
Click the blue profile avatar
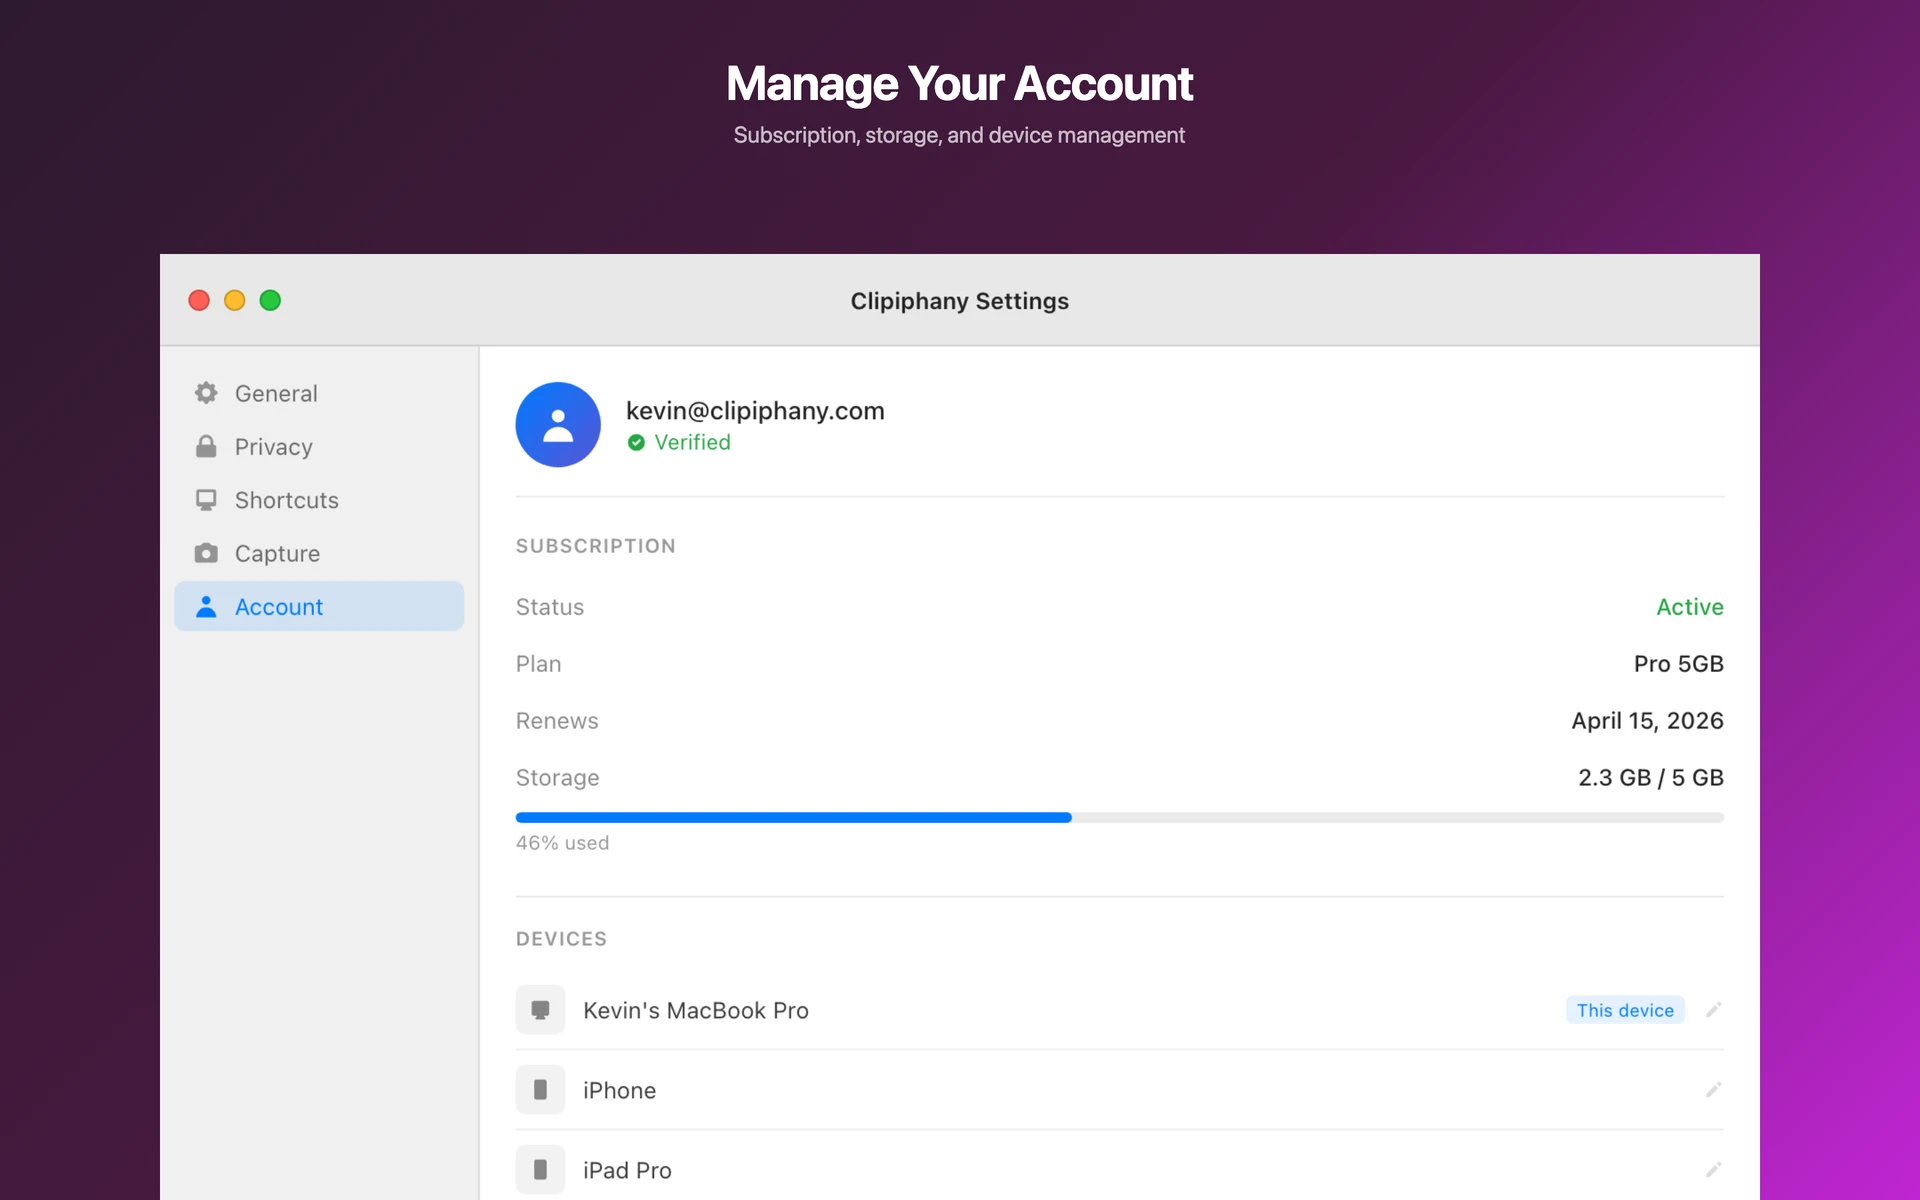[558, 424]
